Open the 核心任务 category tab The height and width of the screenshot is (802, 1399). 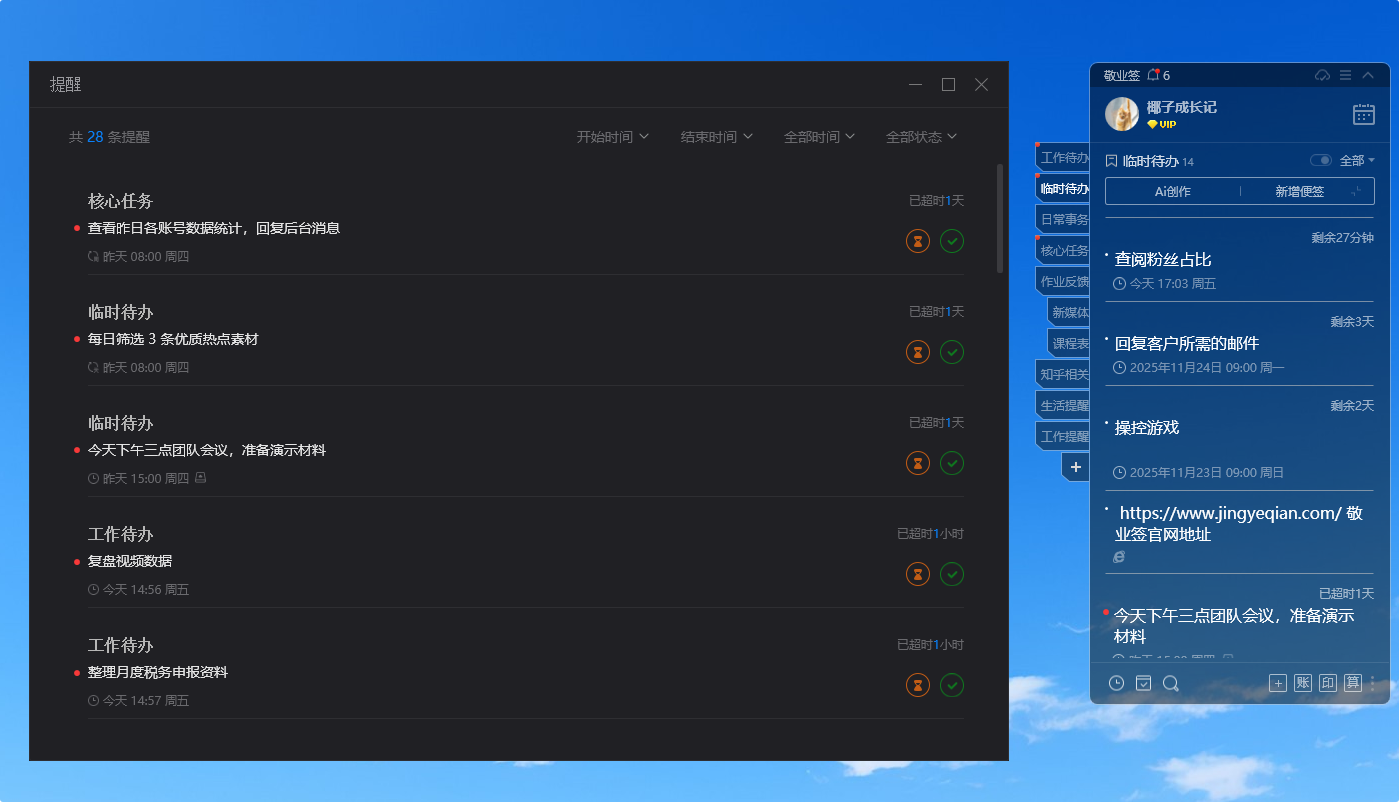tap(1063, 250)
